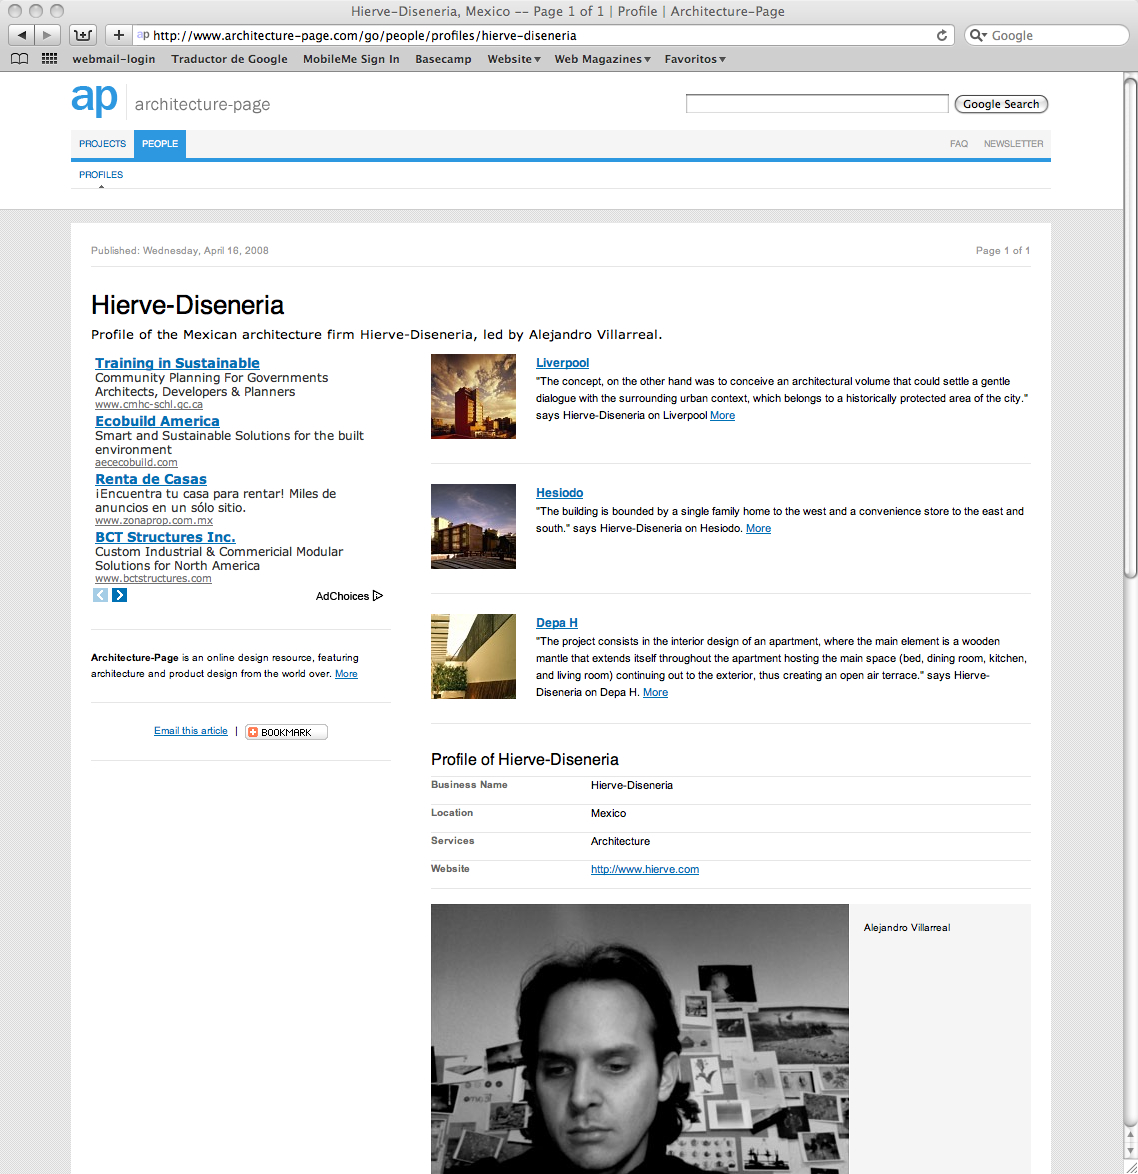Image resolution: width=1138 pixels, height=1174 pixels.
Task: Open the PROFILES sub-tab
Action: click(101, 174)
